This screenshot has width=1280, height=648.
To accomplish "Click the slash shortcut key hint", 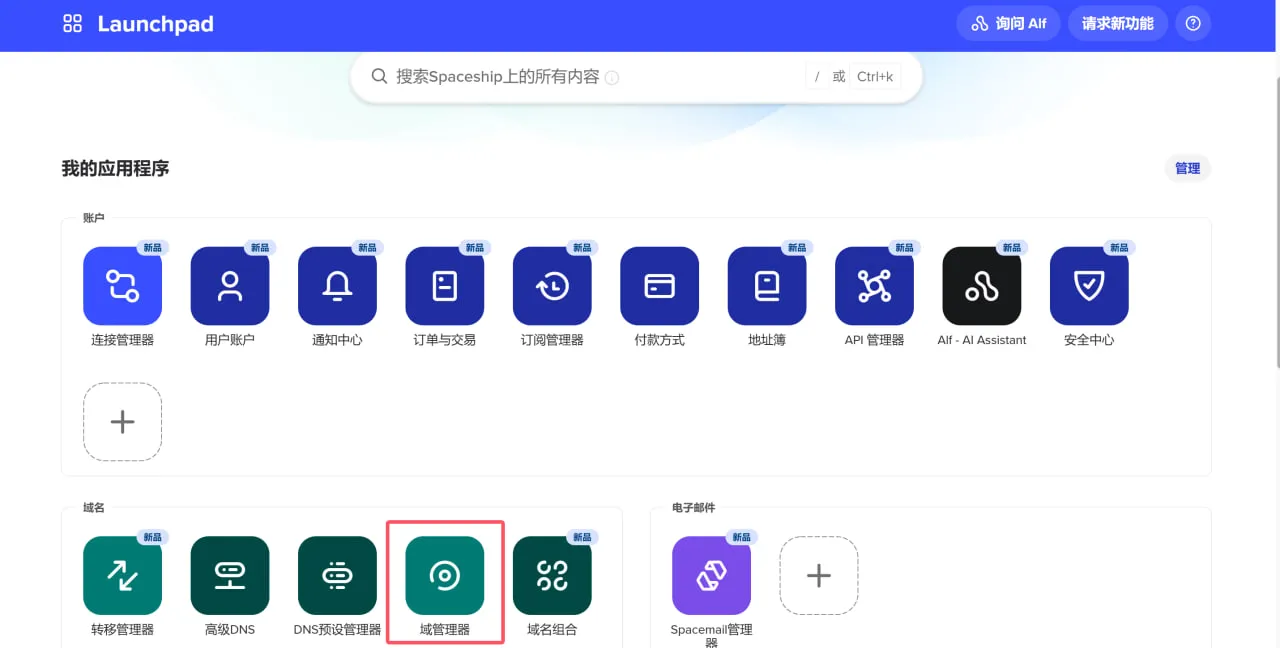I will (x=817, y=76).
